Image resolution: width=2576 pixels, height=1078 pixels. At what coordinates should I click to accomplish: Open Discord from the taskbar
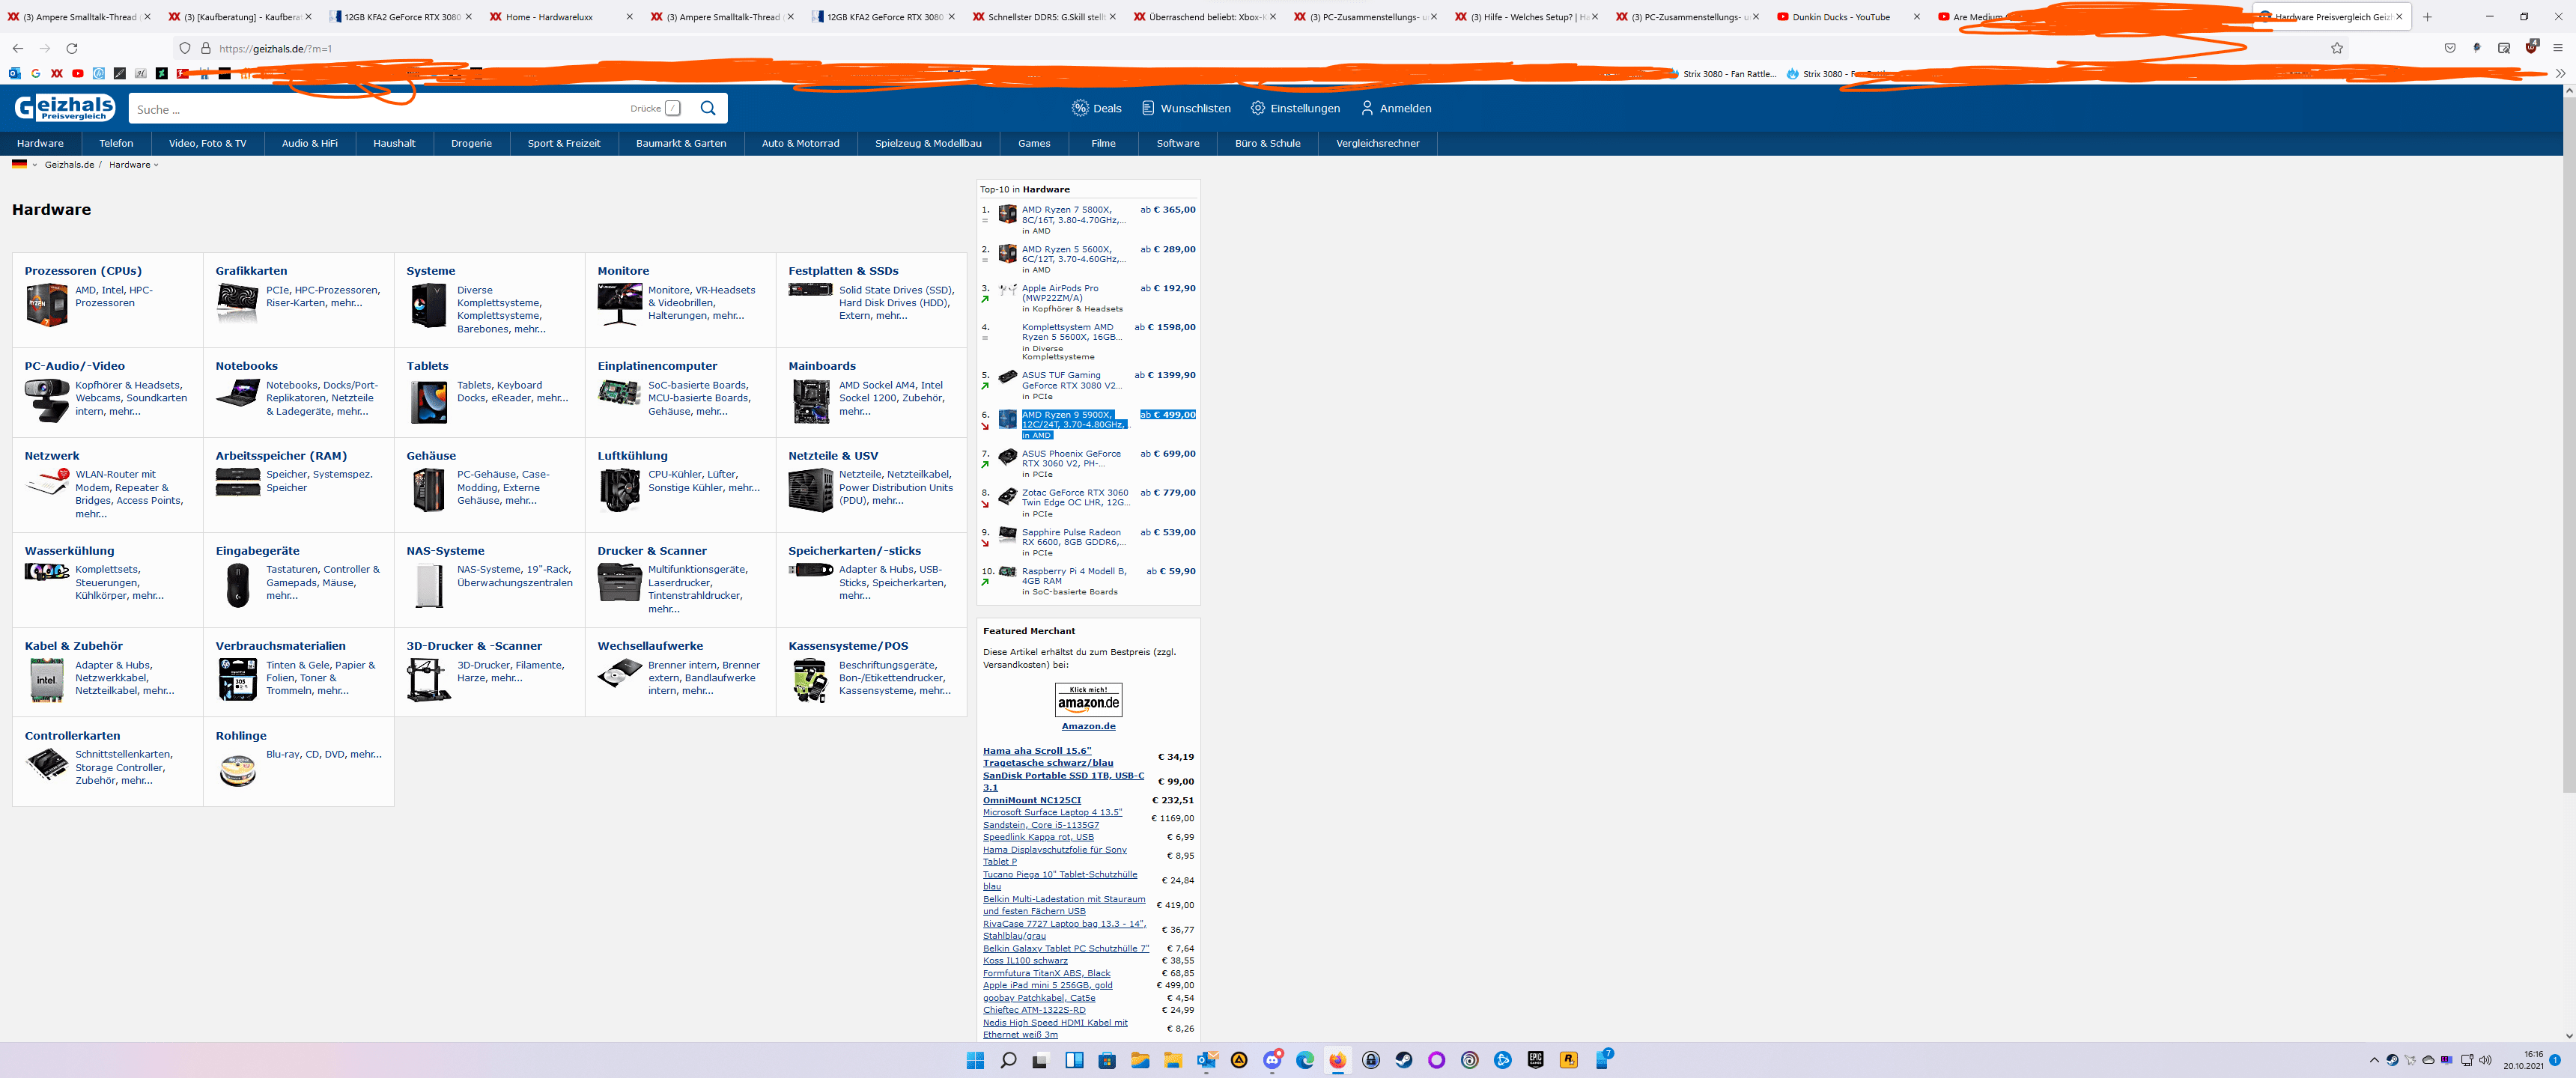[x=1272, y=1060]
